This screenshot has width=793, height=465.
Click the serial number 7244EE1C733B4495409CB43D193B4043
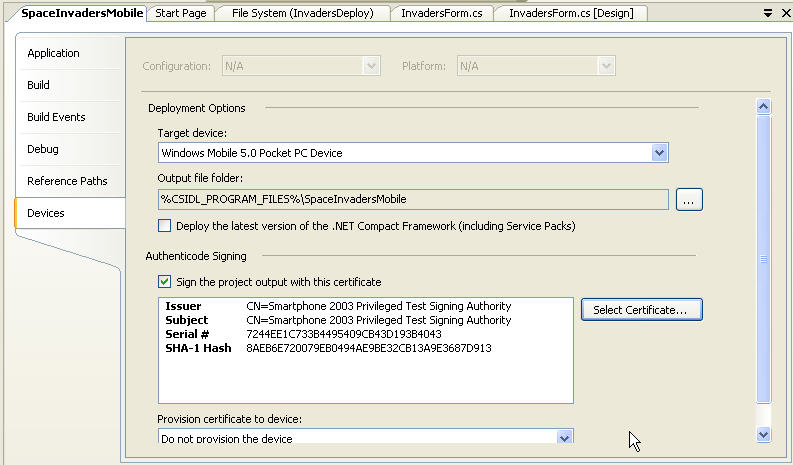tap(344, 334)
